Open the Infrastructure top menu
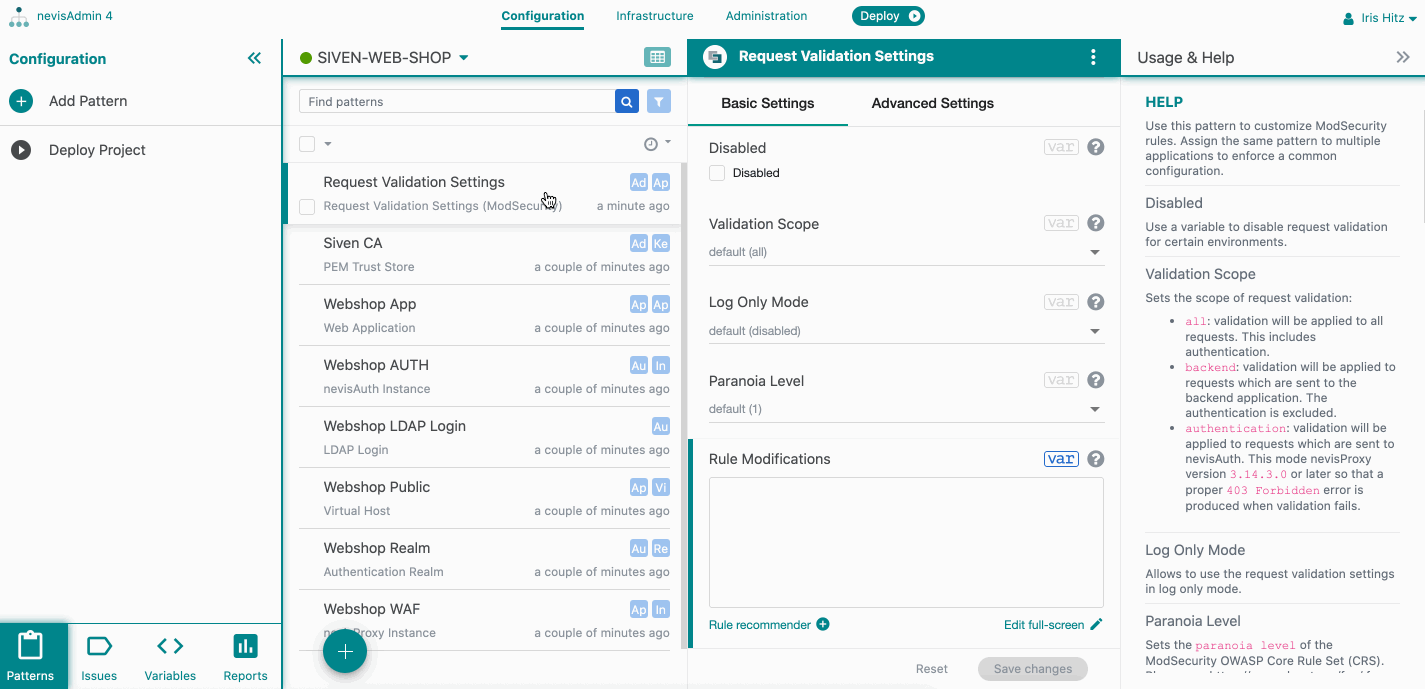This screenshot has height=689, width=1425. (x=655, y=16)
